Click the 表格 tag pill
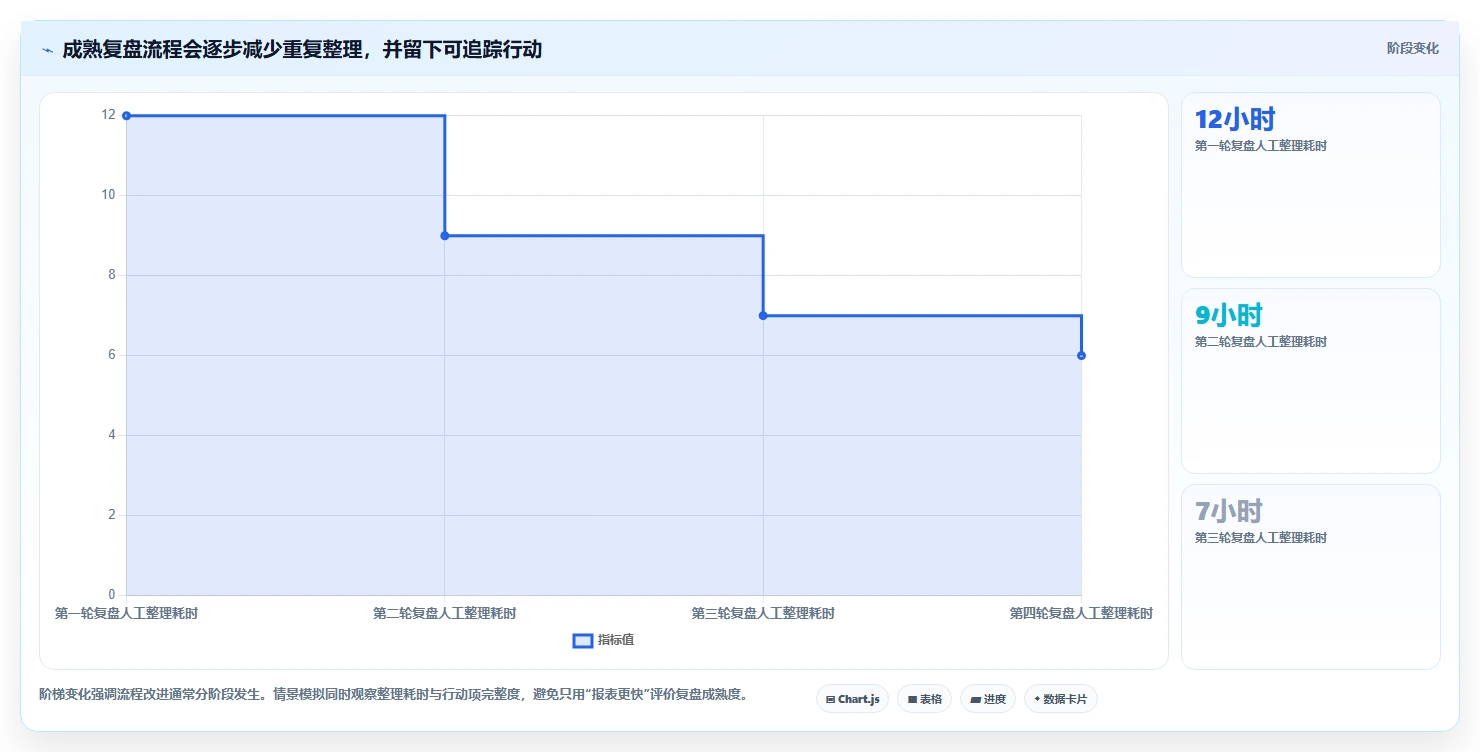The width and height of the screenshot is (1480, 752). click(x=924, y=699)
